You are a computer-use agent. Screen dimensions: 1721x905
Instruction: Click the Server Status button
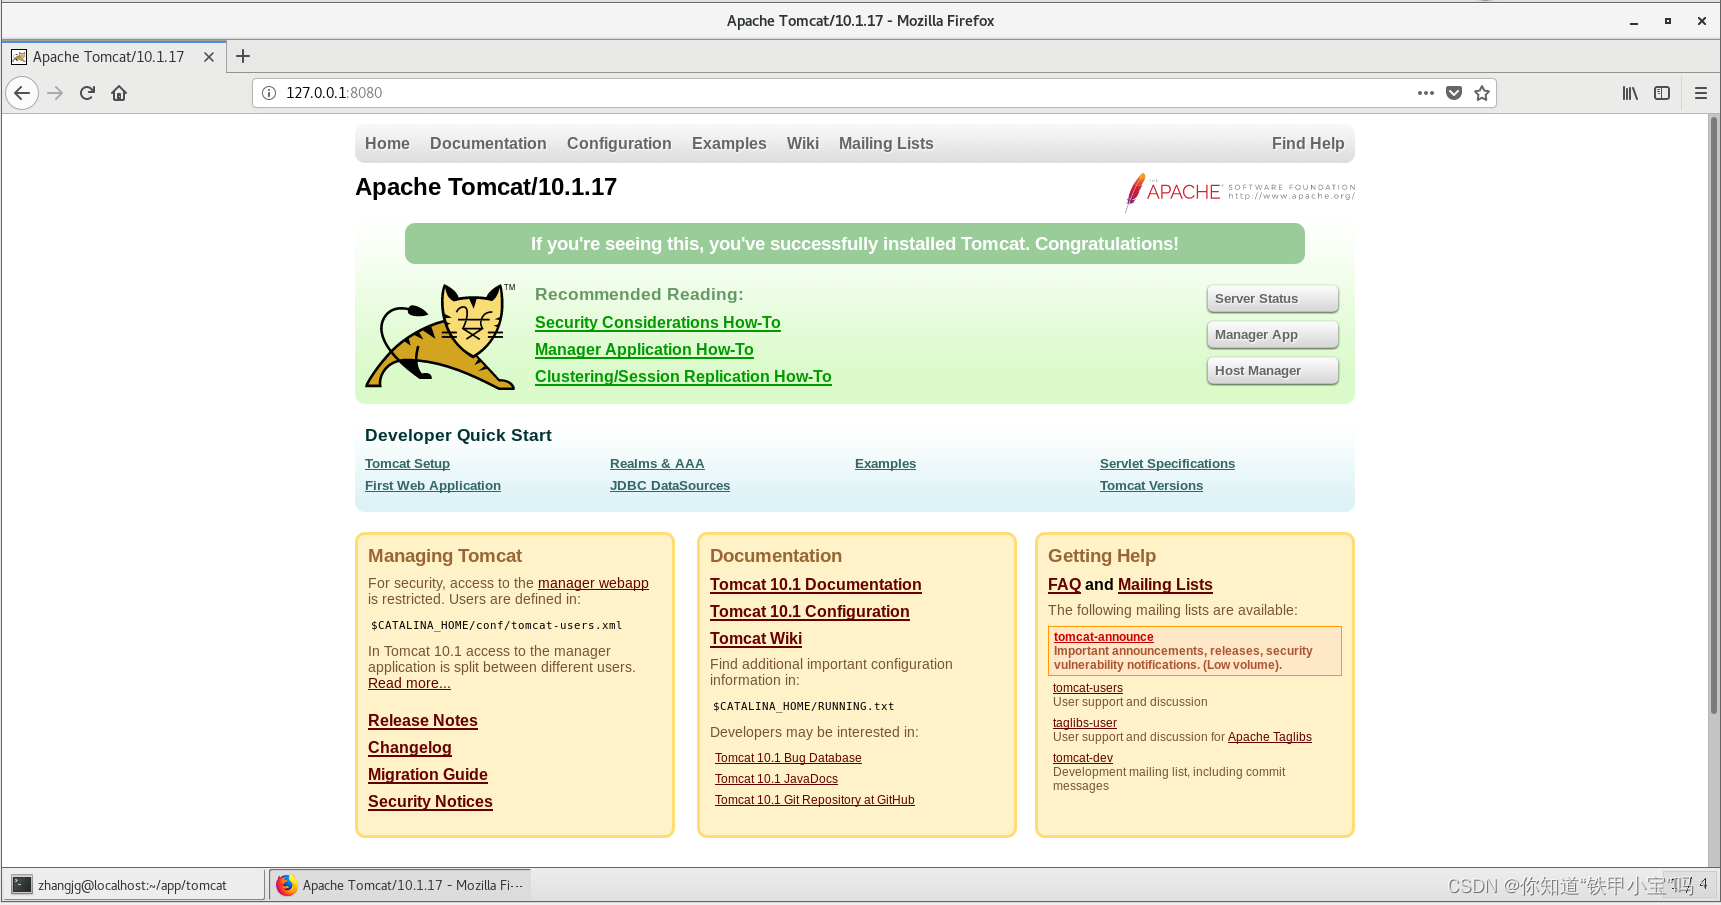click(x=1273, y=299)
